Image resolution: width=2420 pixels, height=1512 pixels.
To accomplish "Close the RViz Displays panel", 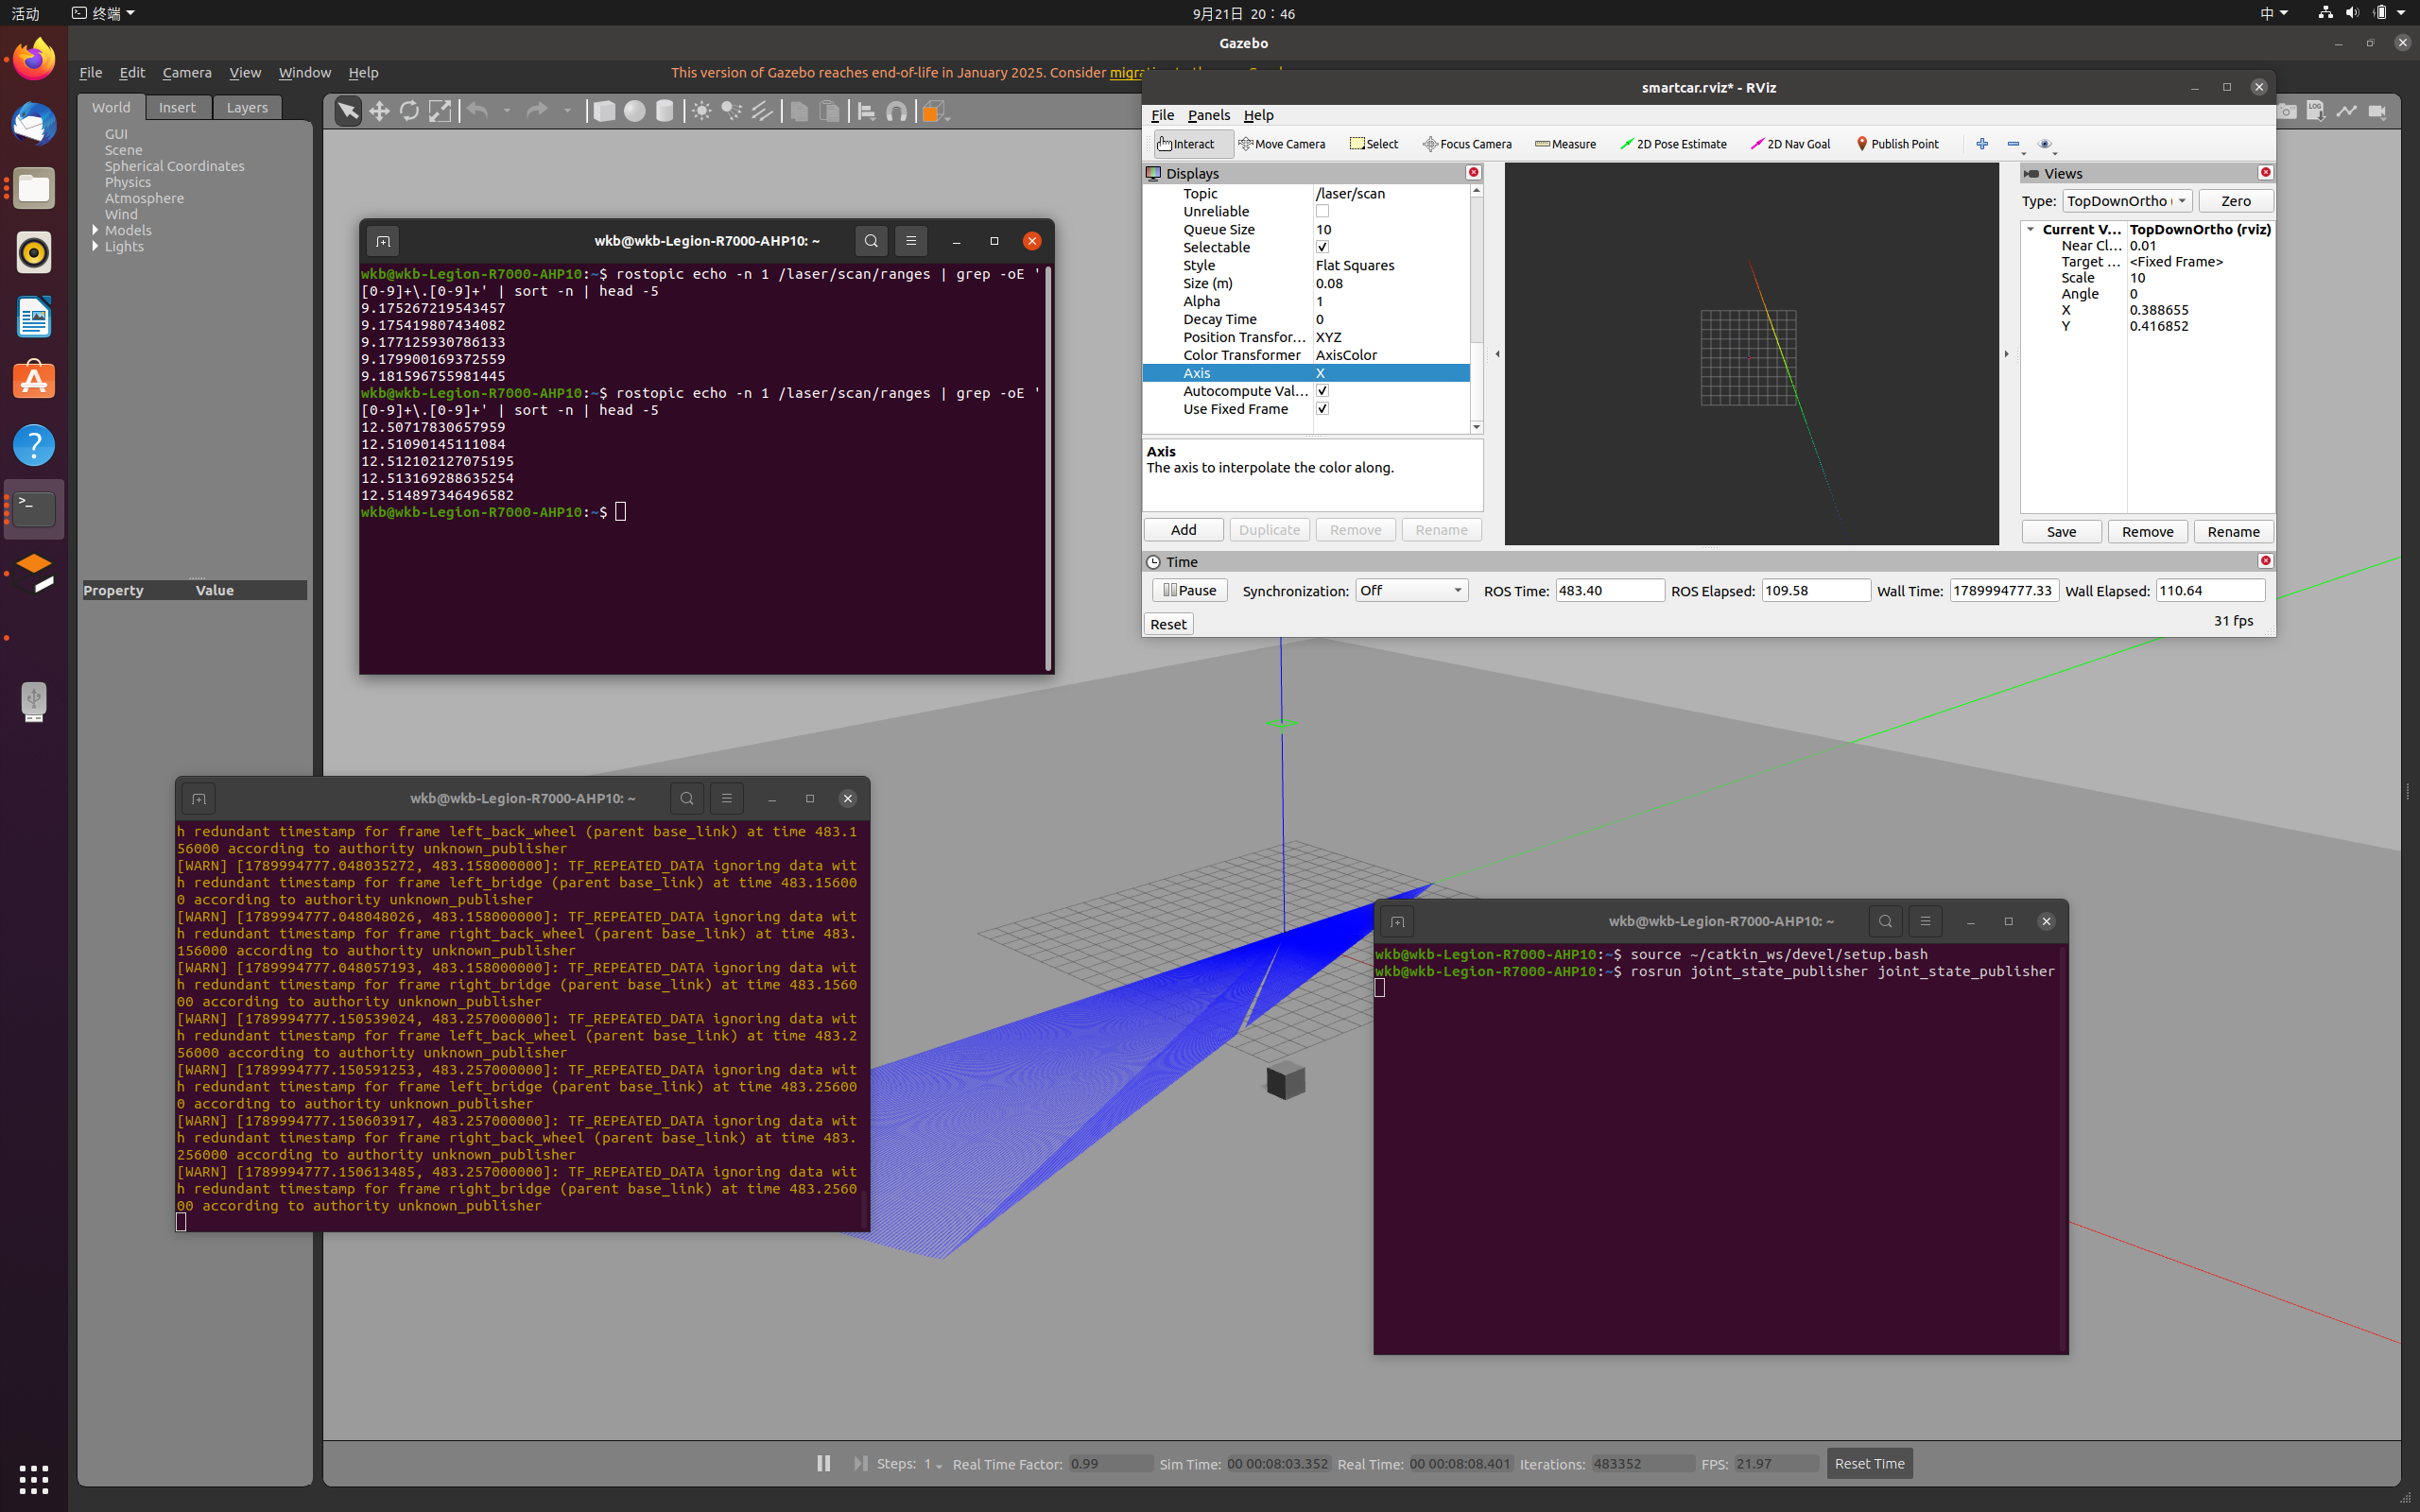I will [1473, 172].
